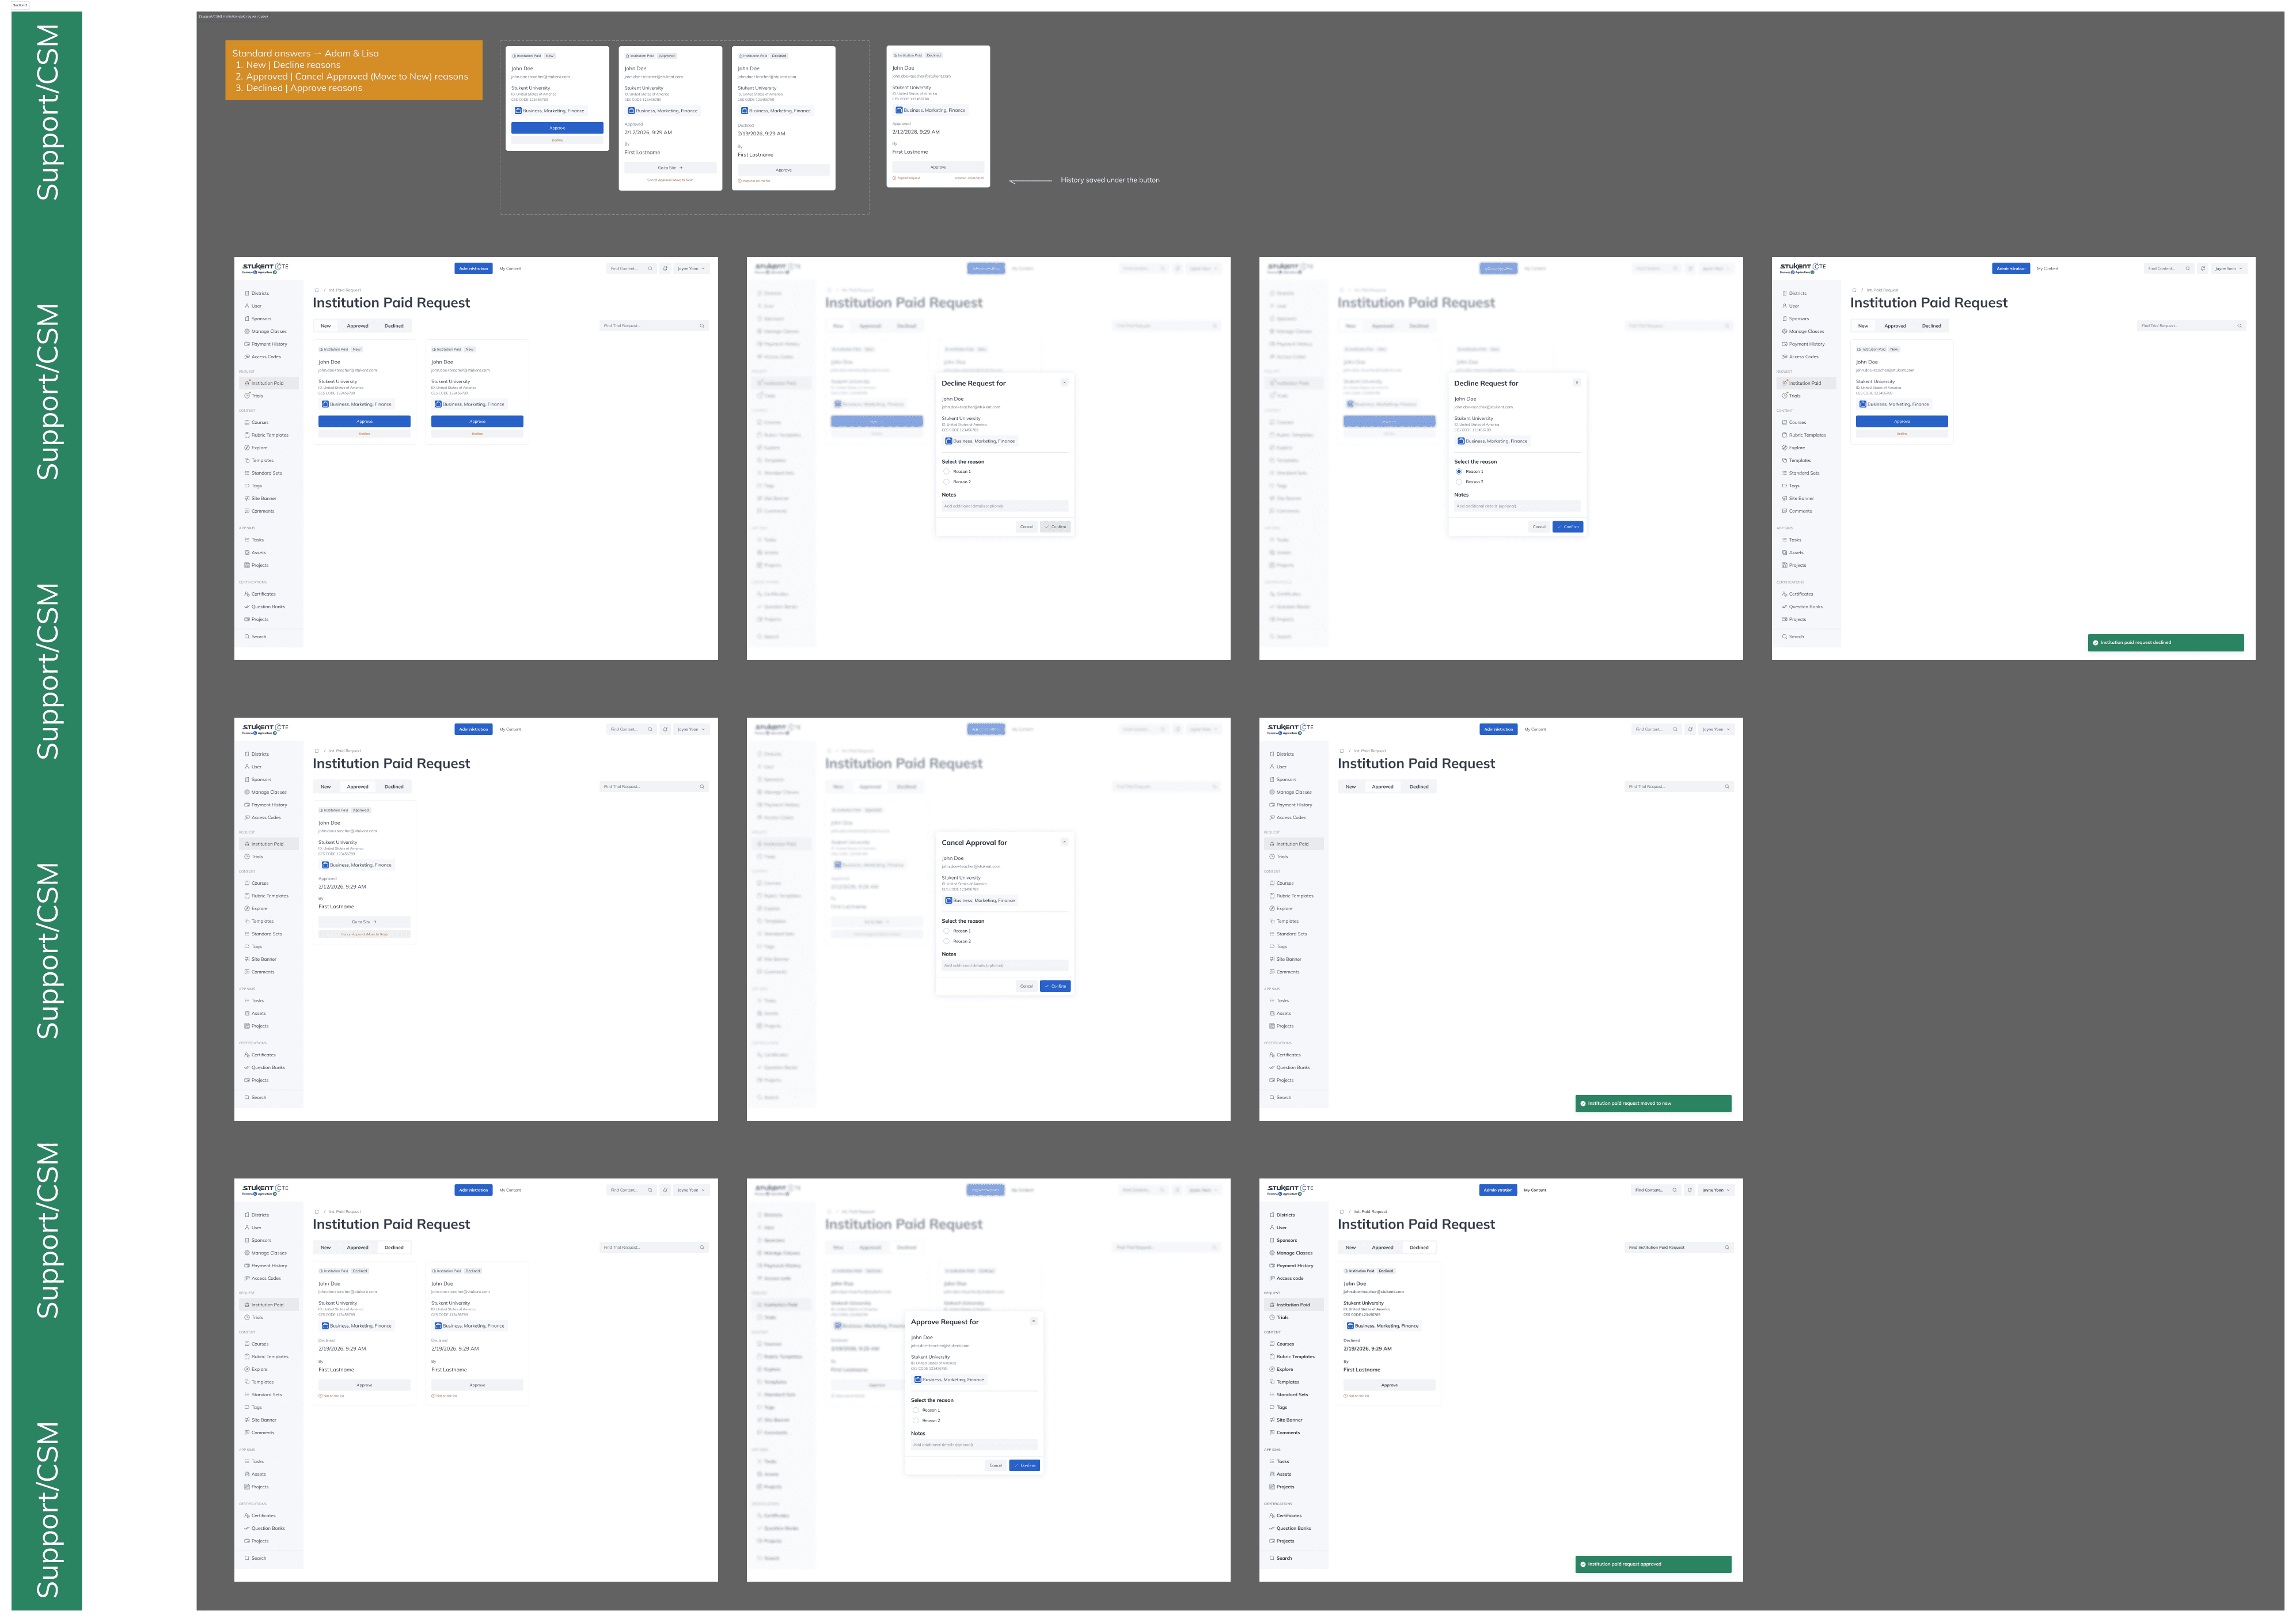Select Reason 1 in 'Approve Request for' dialog
2296x1622 pixels.
[x=916, y=1410]
